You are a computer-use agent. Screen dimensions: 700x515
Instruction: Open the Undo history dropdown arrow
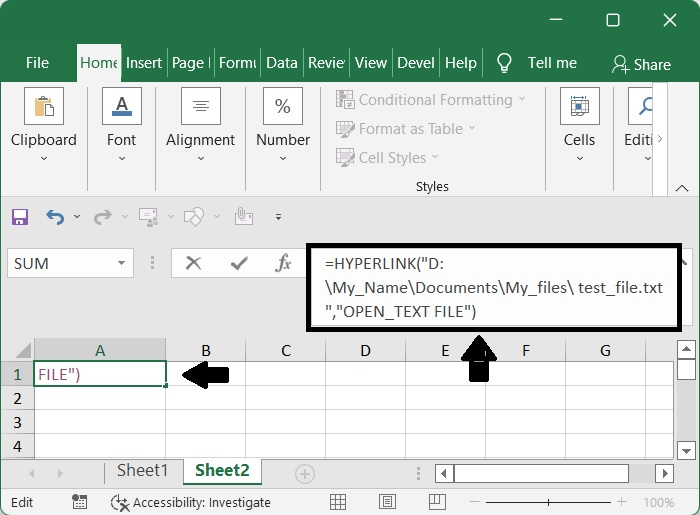point(75,217)
